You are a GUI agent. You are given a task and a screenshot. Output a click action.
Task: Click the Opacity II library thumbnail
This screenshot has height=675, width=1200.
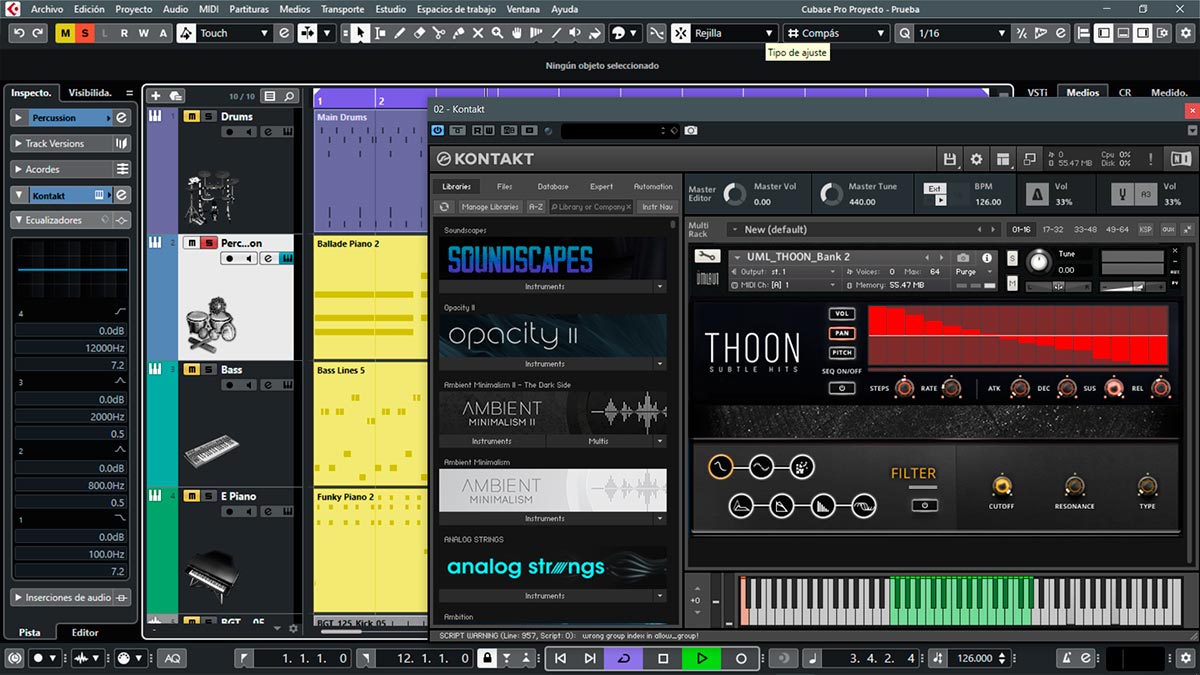pyautogui.click(x=552, y=336)
